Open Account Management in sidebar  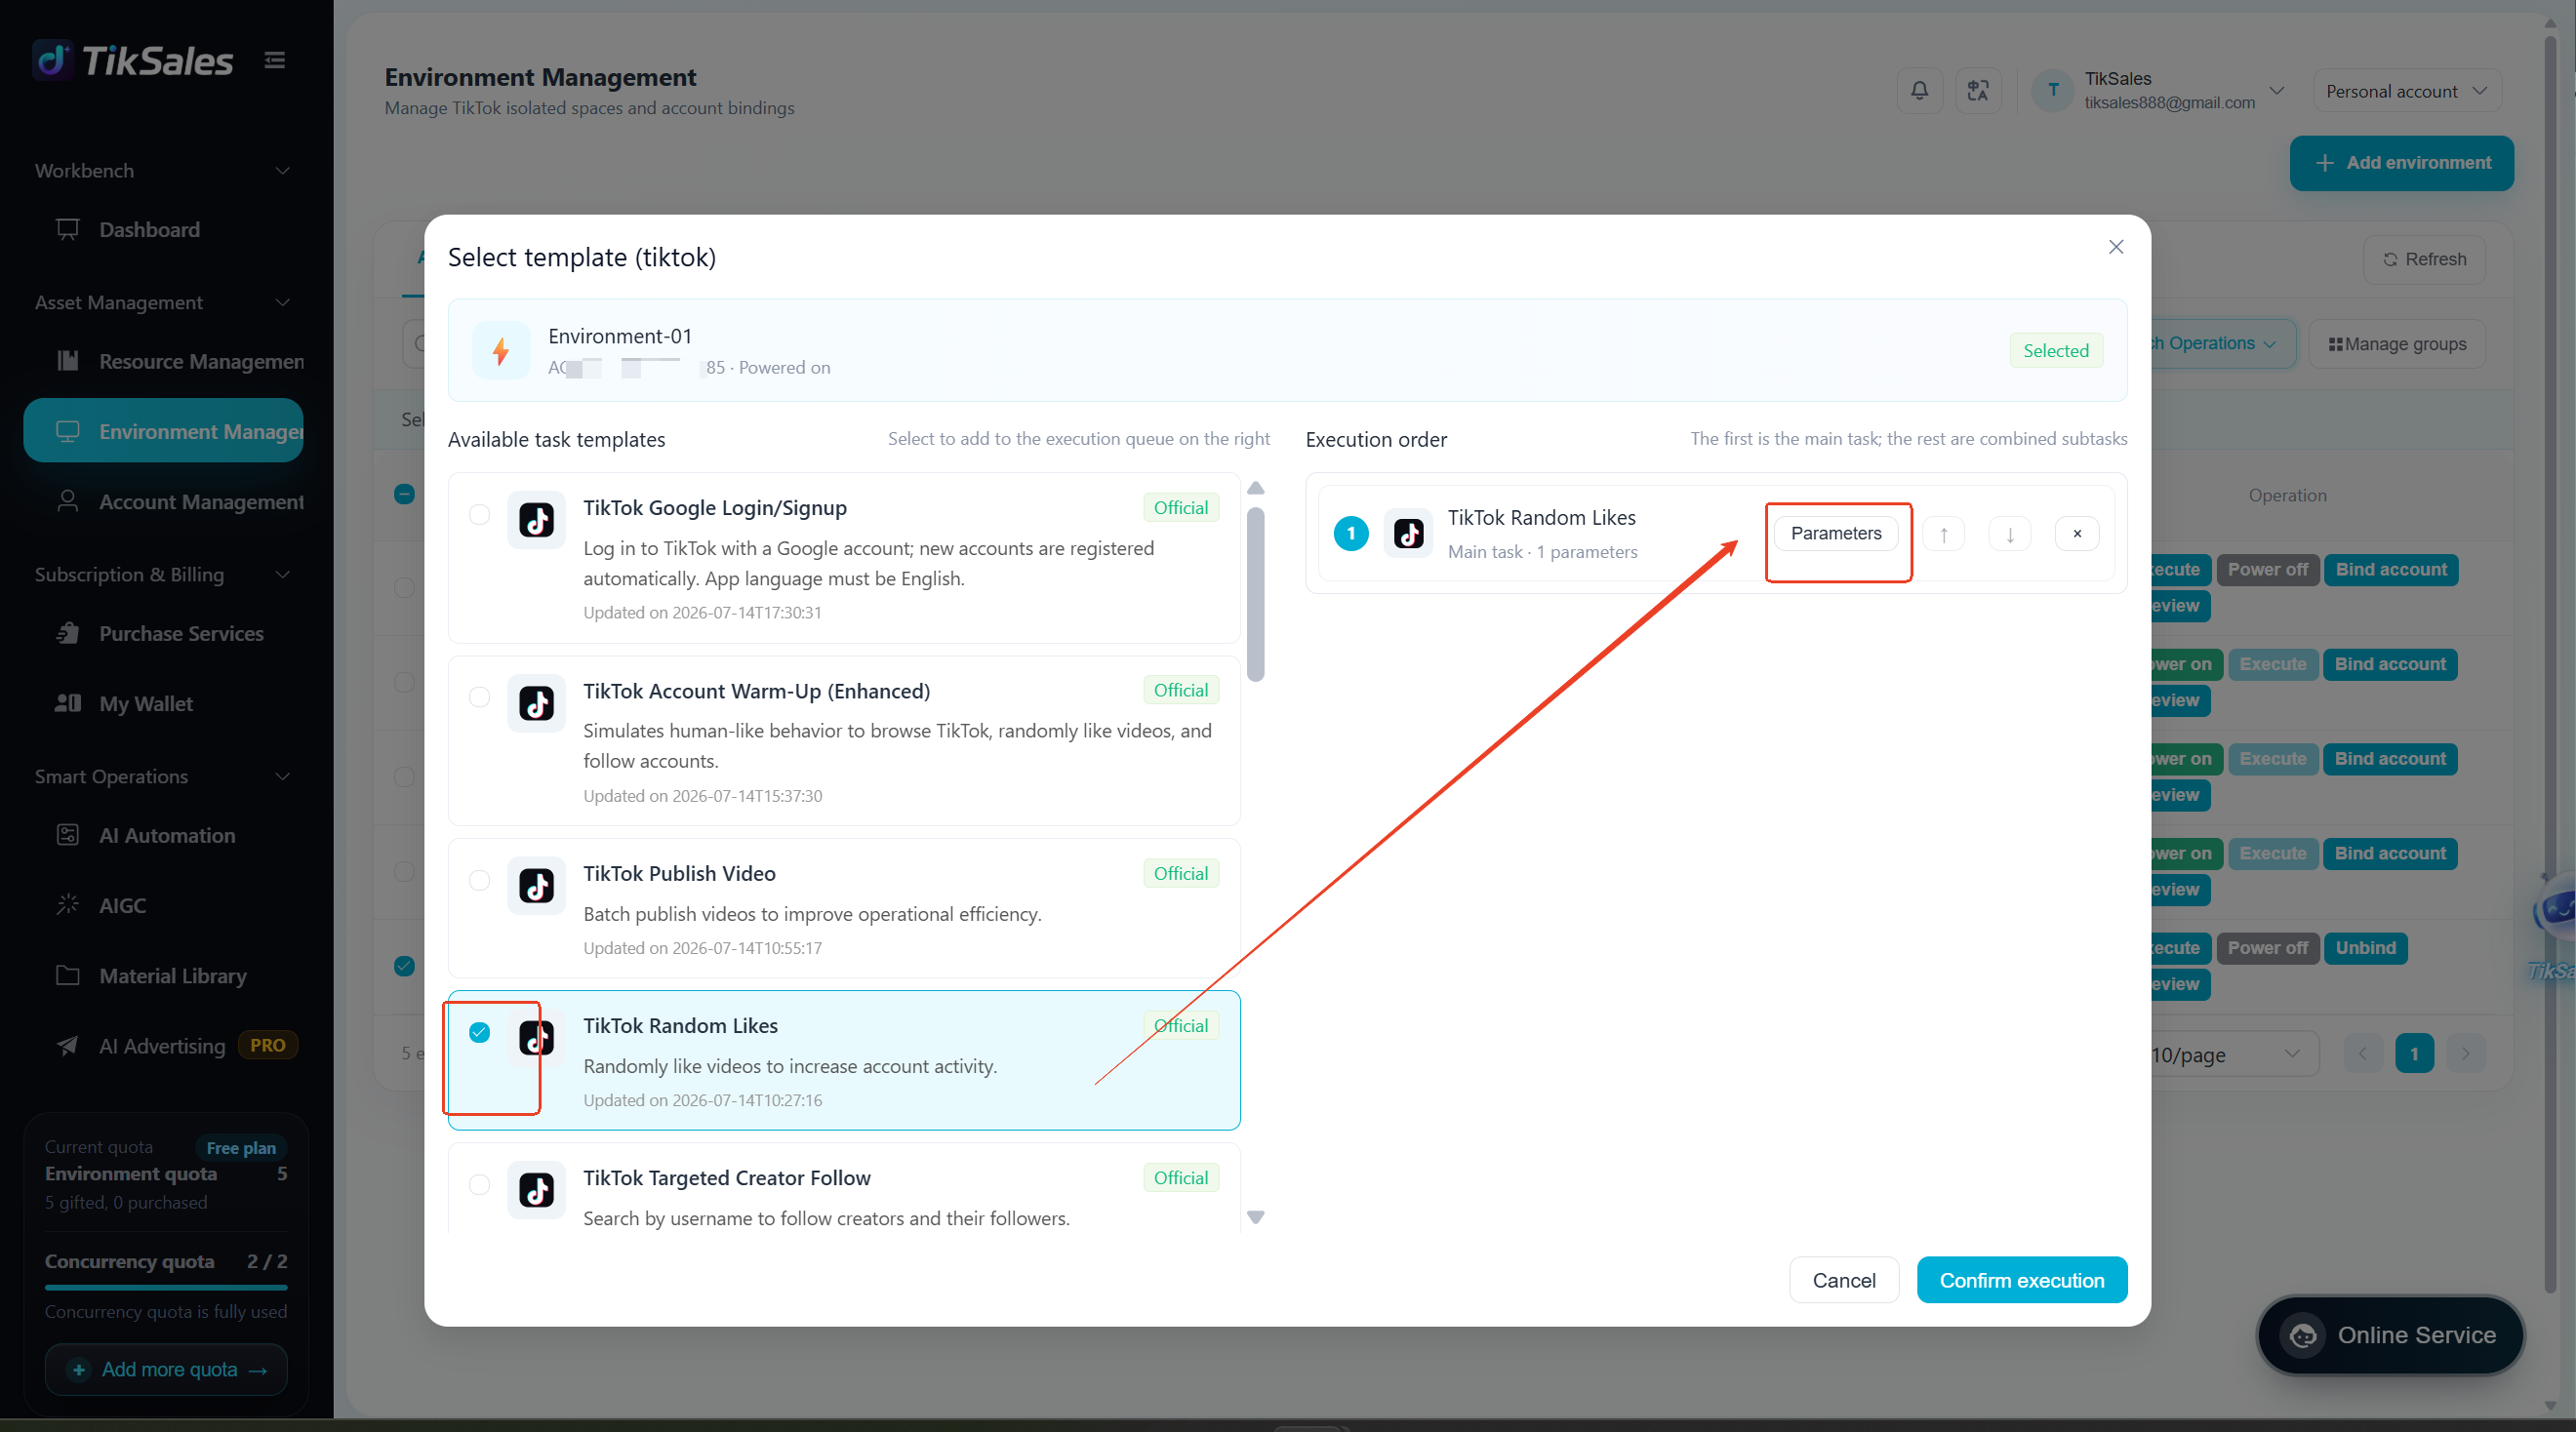(x=164, y=502)
